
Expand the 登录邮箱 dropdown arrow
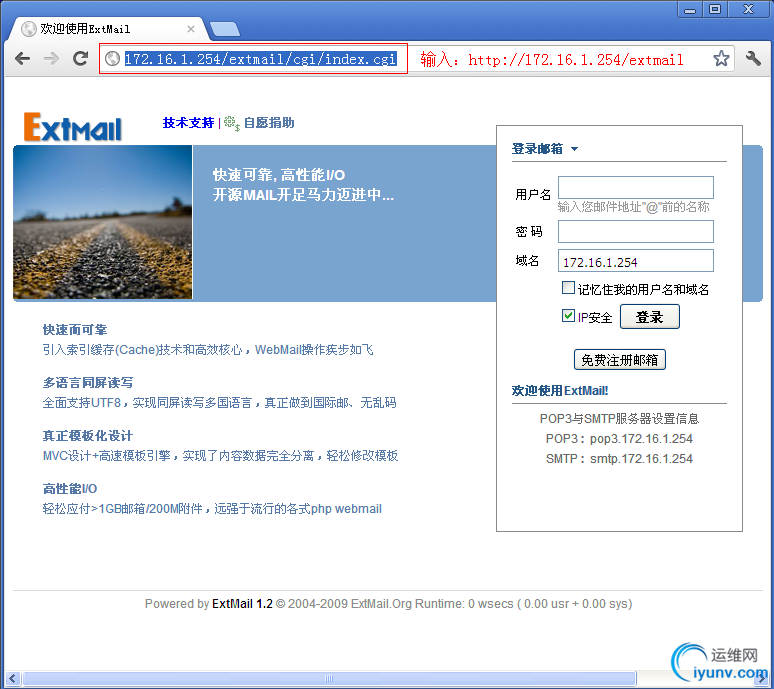click(574, 149)
